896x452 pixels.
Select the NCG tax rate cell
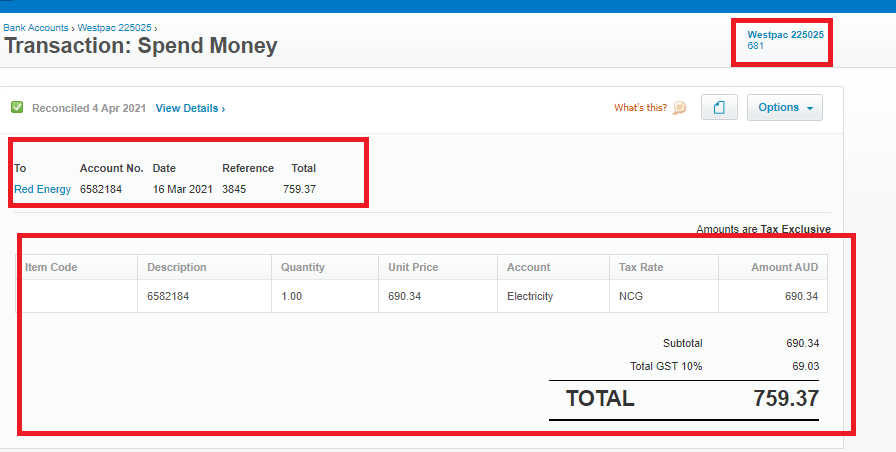pos(663,296)
